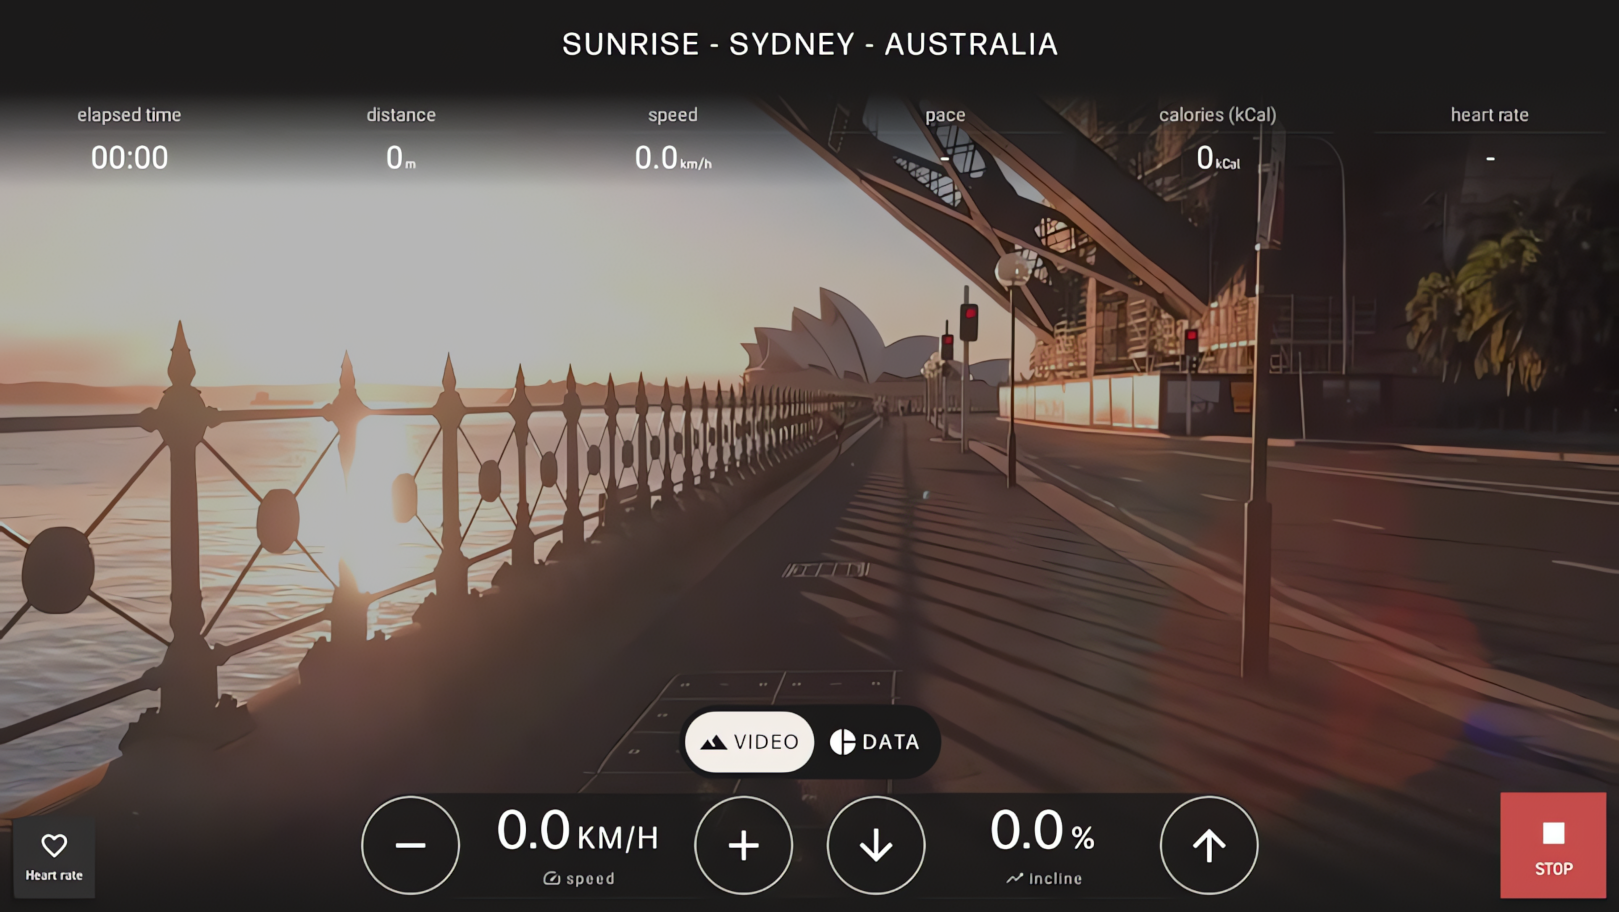Image resolution: width=1619 pixels, height=912 pixels.
Task: Click the incline trend icon
Action: (x=1014, y=878)
